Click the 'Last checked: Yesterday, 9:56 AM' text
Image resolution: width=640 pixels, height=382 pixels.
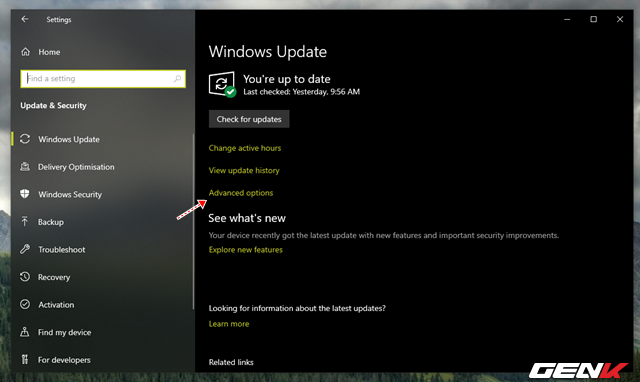point(302,92)
